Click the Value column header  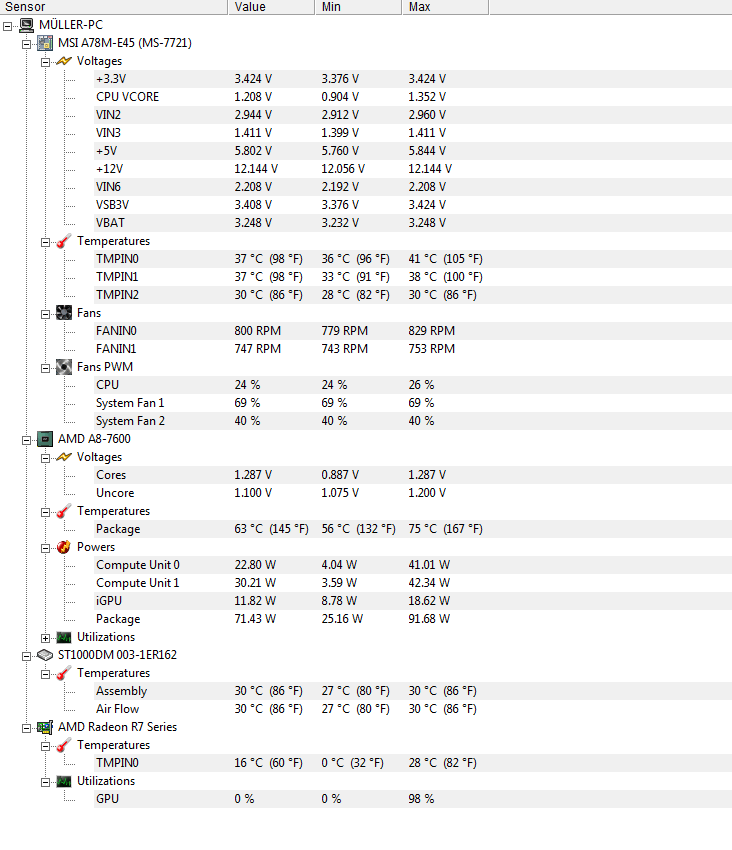pyautogui.click(x=272, y=7)
